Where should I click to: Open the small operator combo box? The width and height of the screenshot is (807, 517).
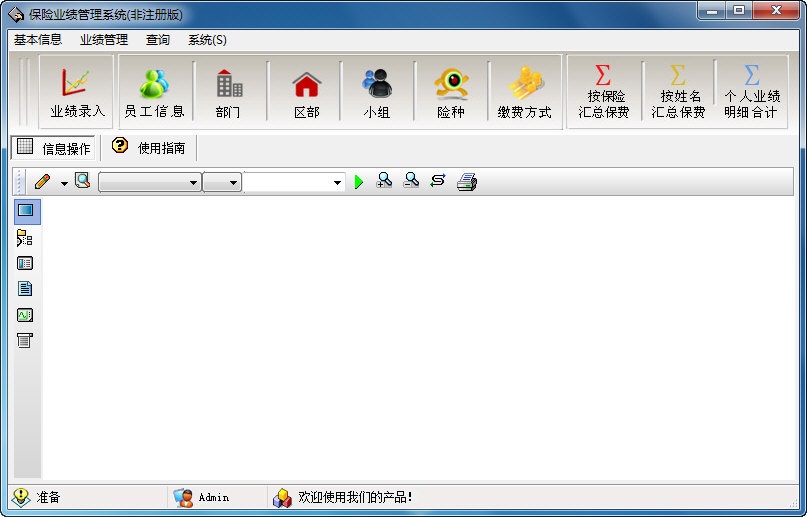tap(222, 182)
